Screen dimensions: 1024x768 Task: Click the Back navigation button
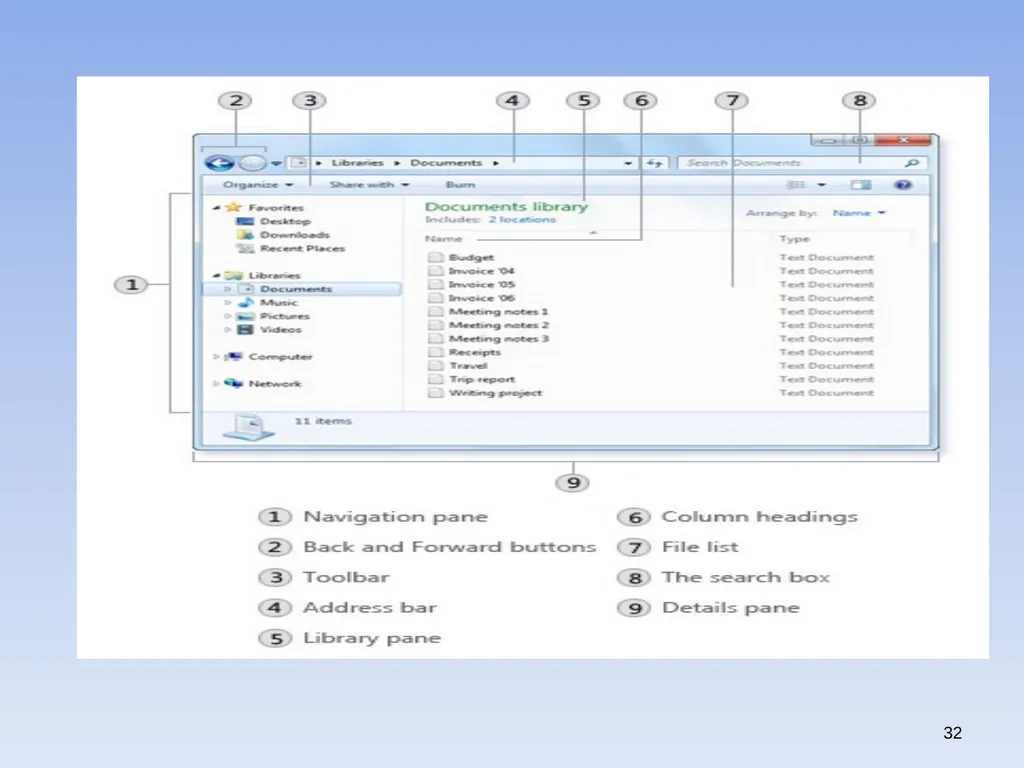(219, 163)
